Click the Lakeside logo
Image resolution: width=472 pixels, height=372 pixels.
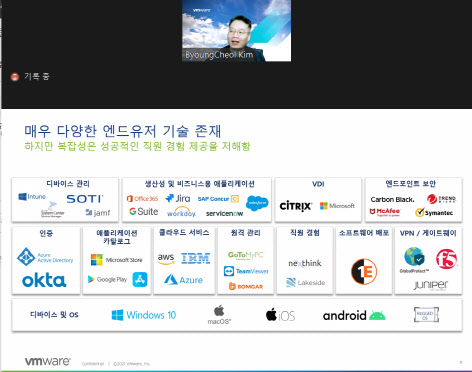coord(305,282)
